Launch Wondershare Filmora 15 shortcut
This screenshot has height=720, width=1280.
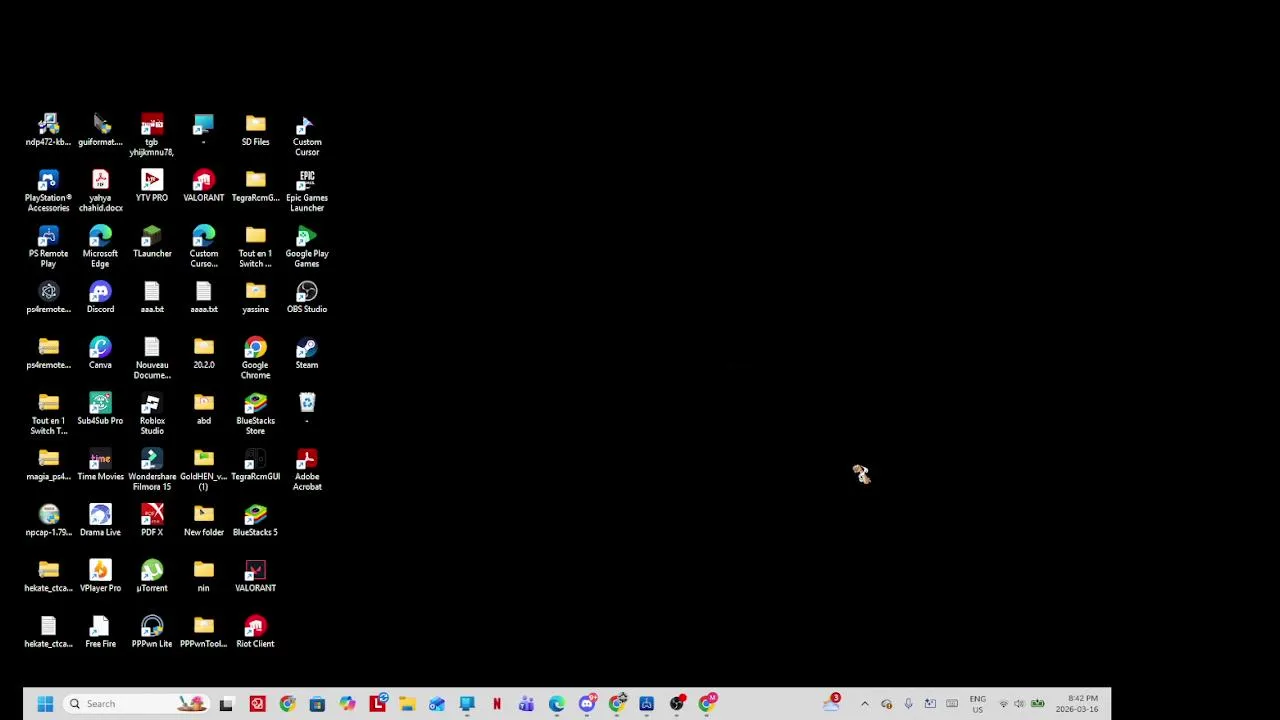coord(152,470)
